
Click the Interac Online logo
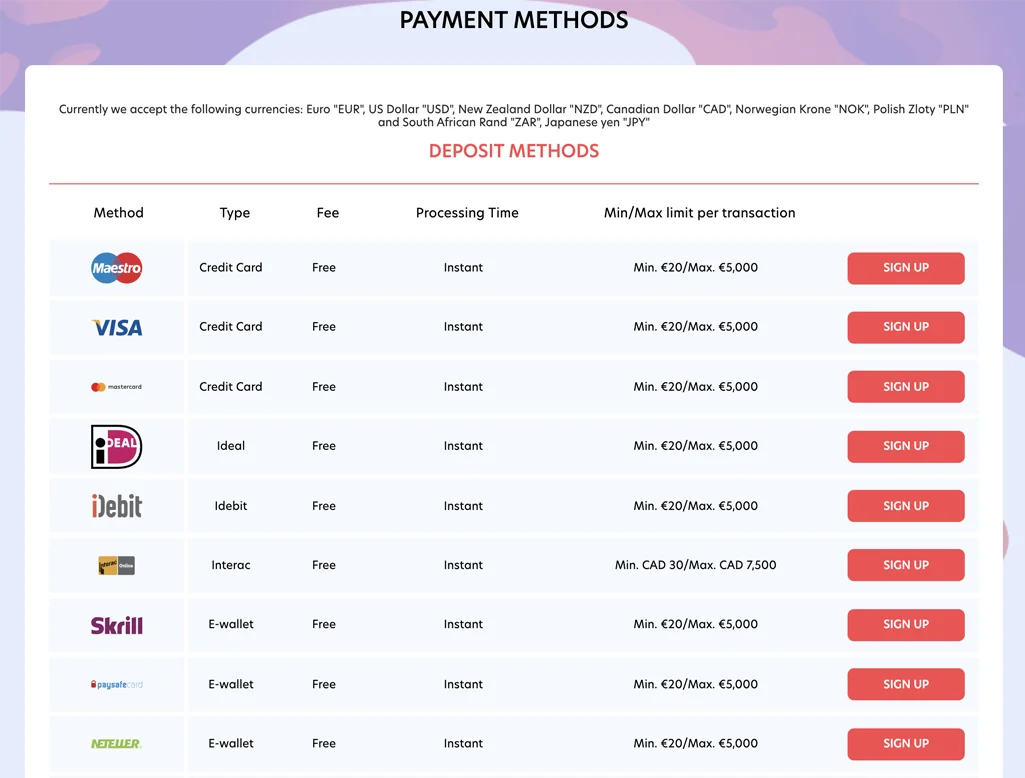116,566
